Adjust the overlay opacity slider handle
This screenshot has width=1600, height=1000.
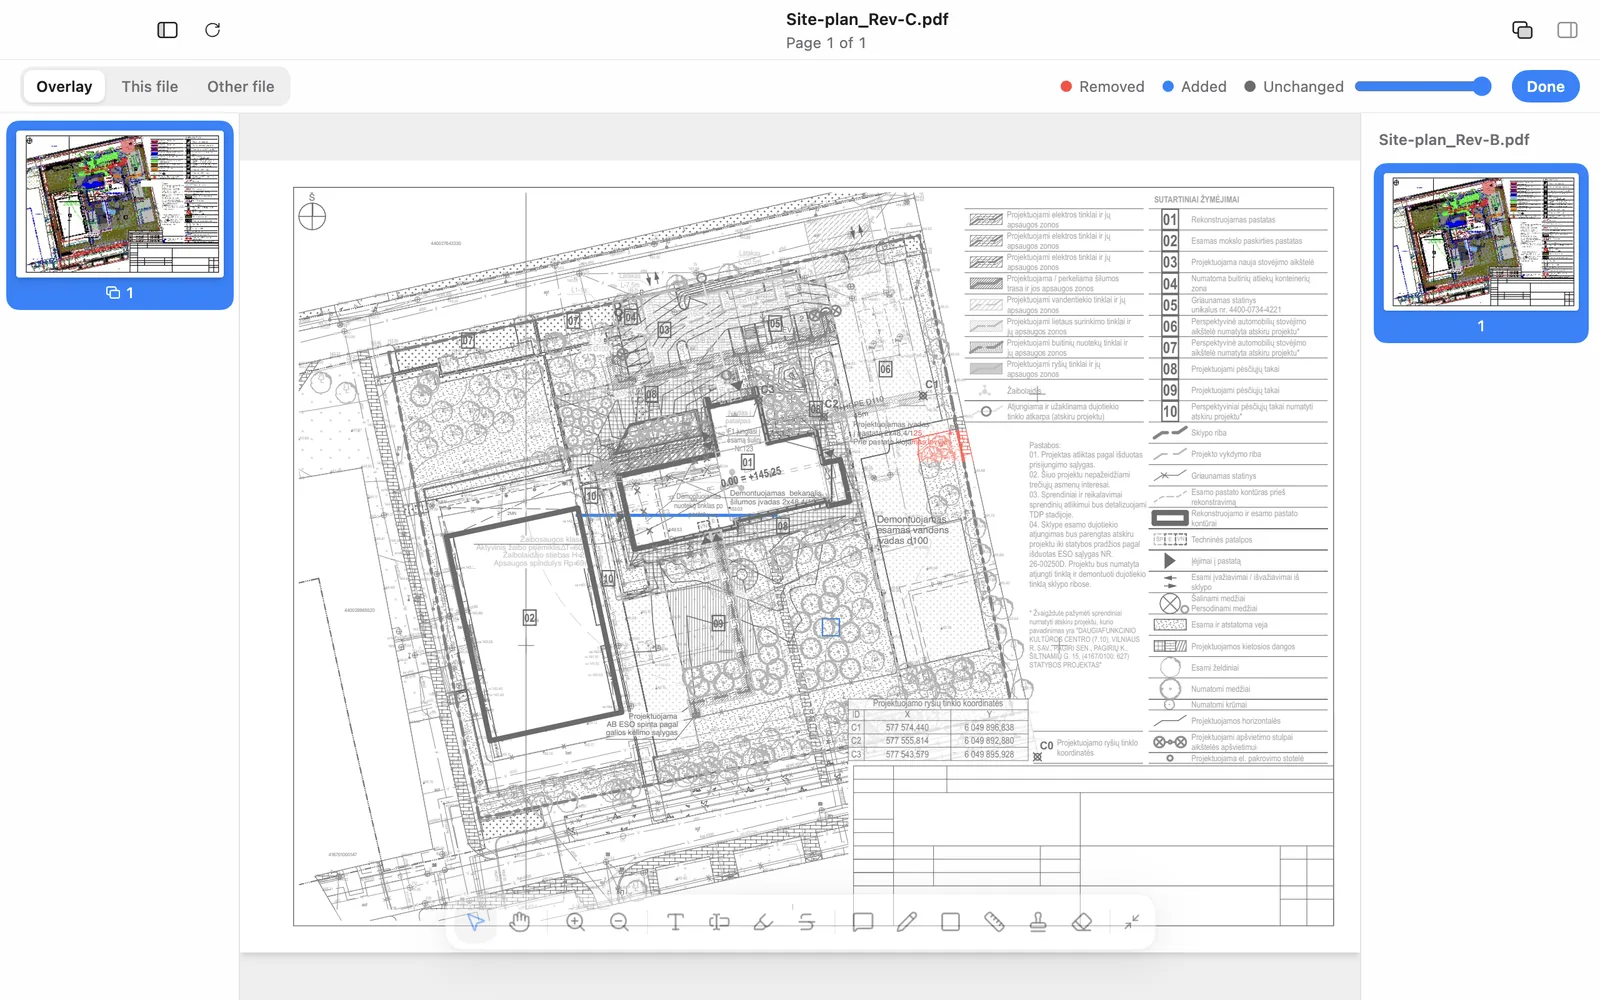pyautogui.click(x=1482, y=87)
